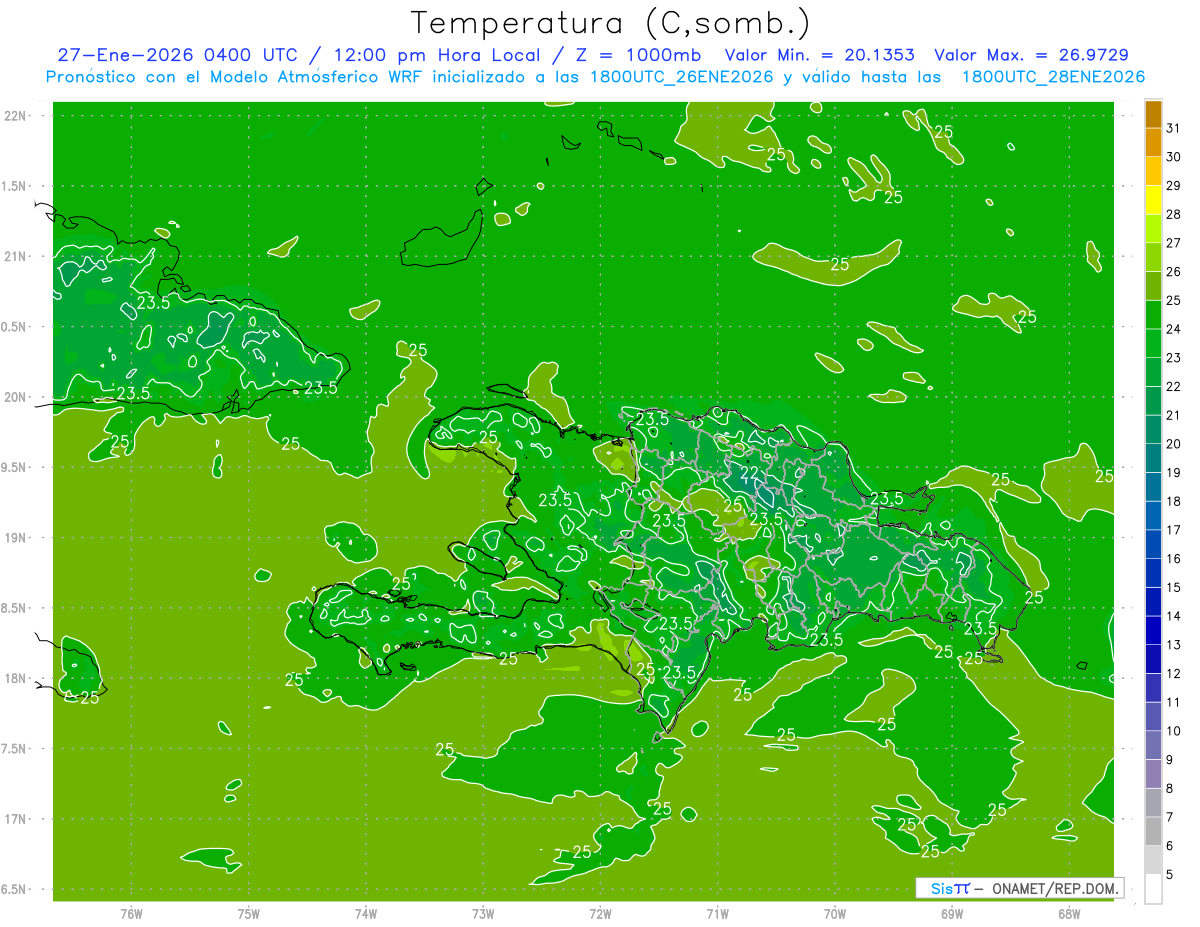Click the 'ONAMET/REP.DOM.' credit label
The width and height of the screenshot is (1200, 927).
tap(1056, 888)
